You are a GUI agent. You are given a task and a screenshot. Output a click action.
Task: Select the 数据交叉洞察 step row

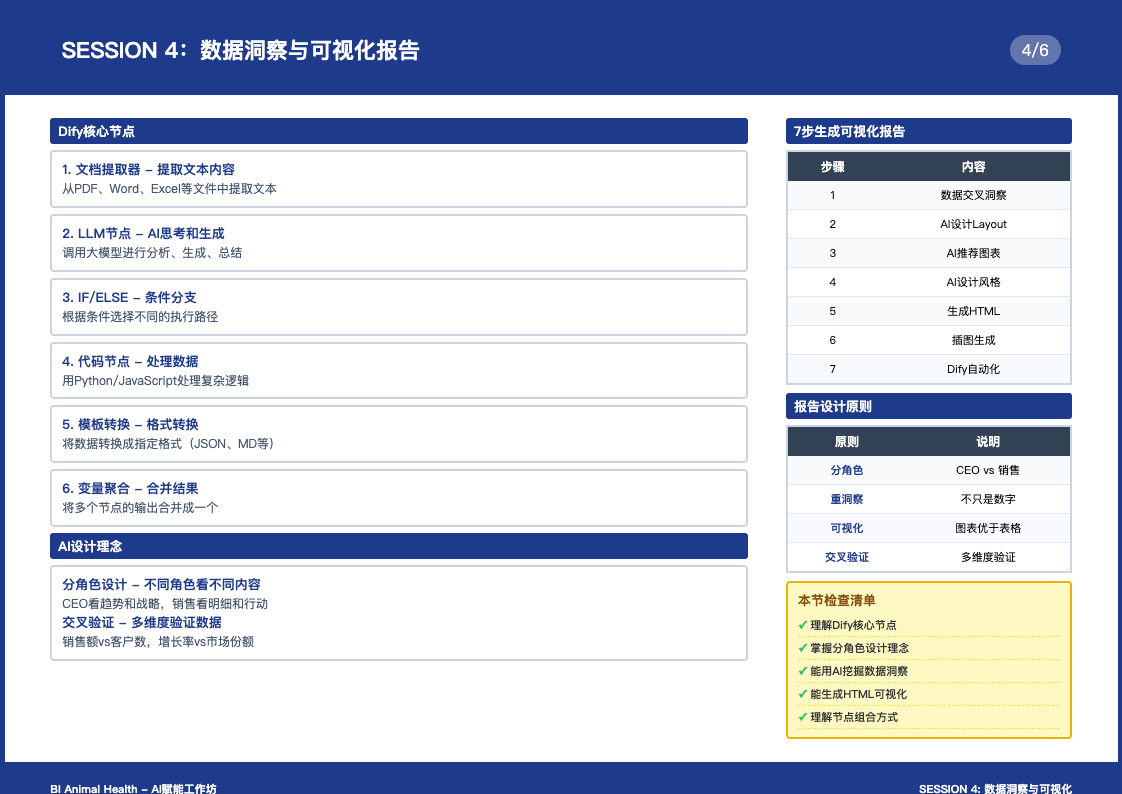[x=928, y=196]
